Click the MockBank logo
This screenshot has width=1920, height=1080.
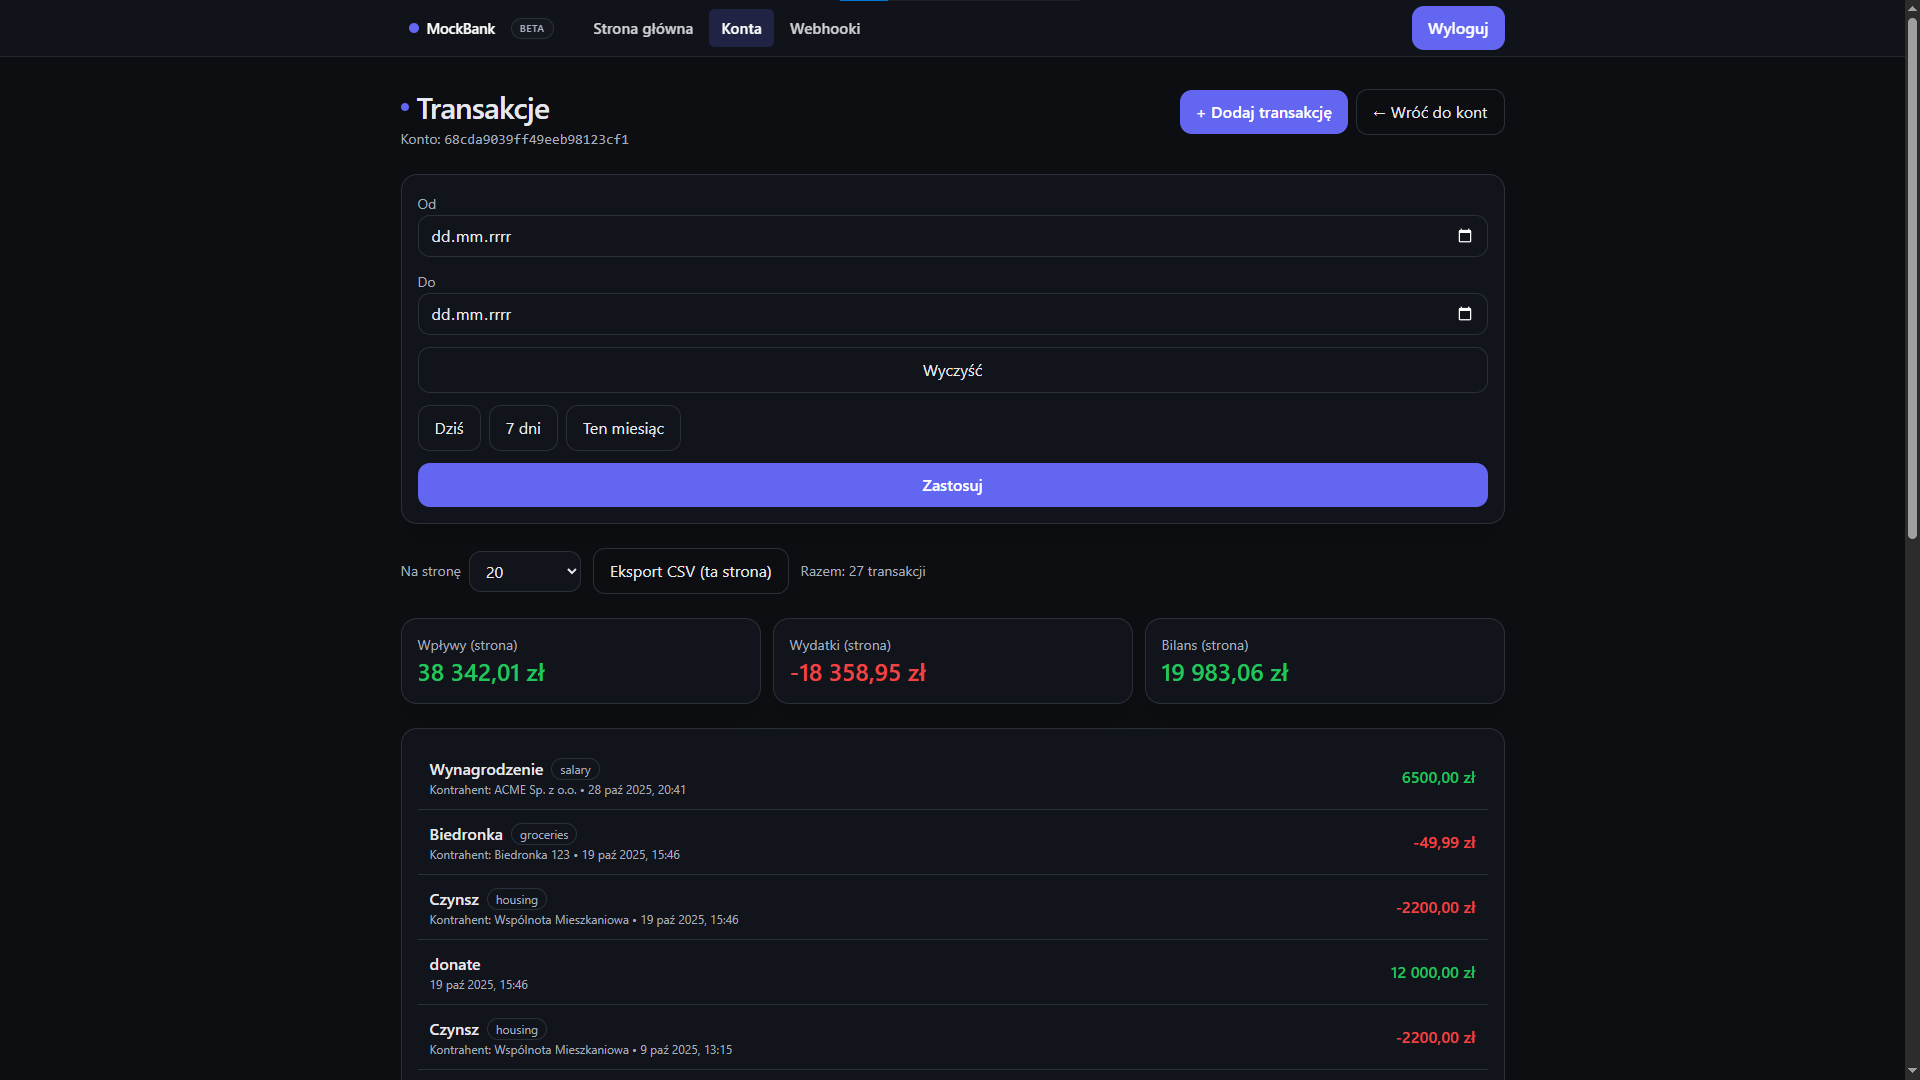tap(452, 28)
